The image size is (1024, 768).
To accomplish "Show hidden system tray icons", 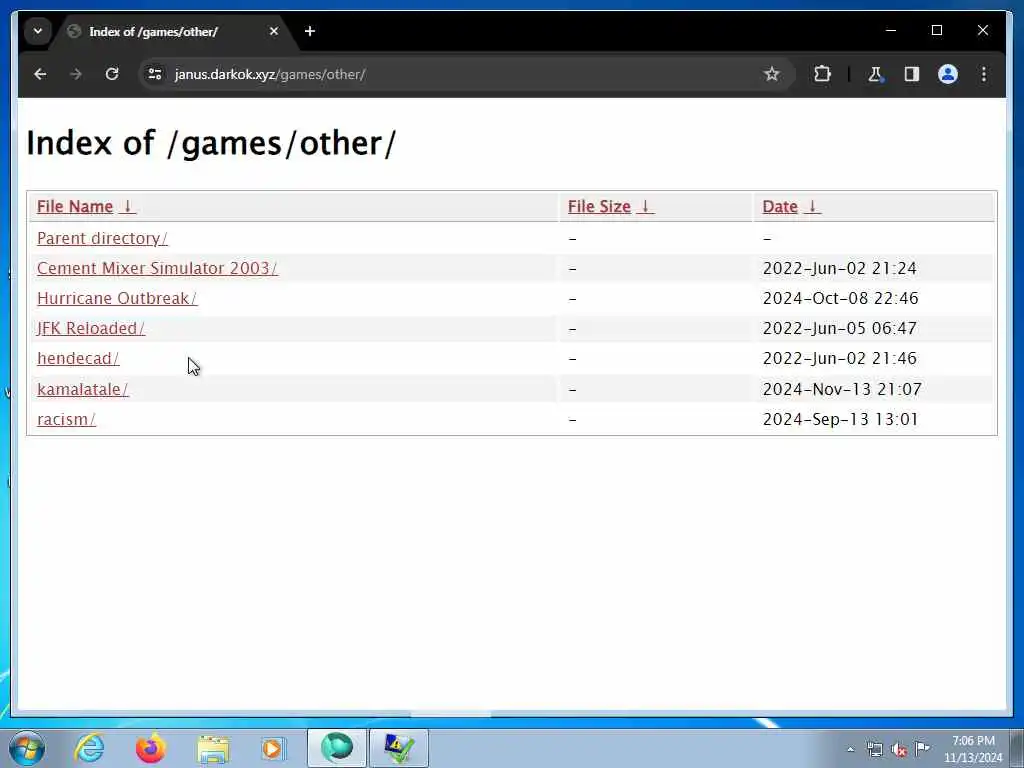I will coord(850,749).
